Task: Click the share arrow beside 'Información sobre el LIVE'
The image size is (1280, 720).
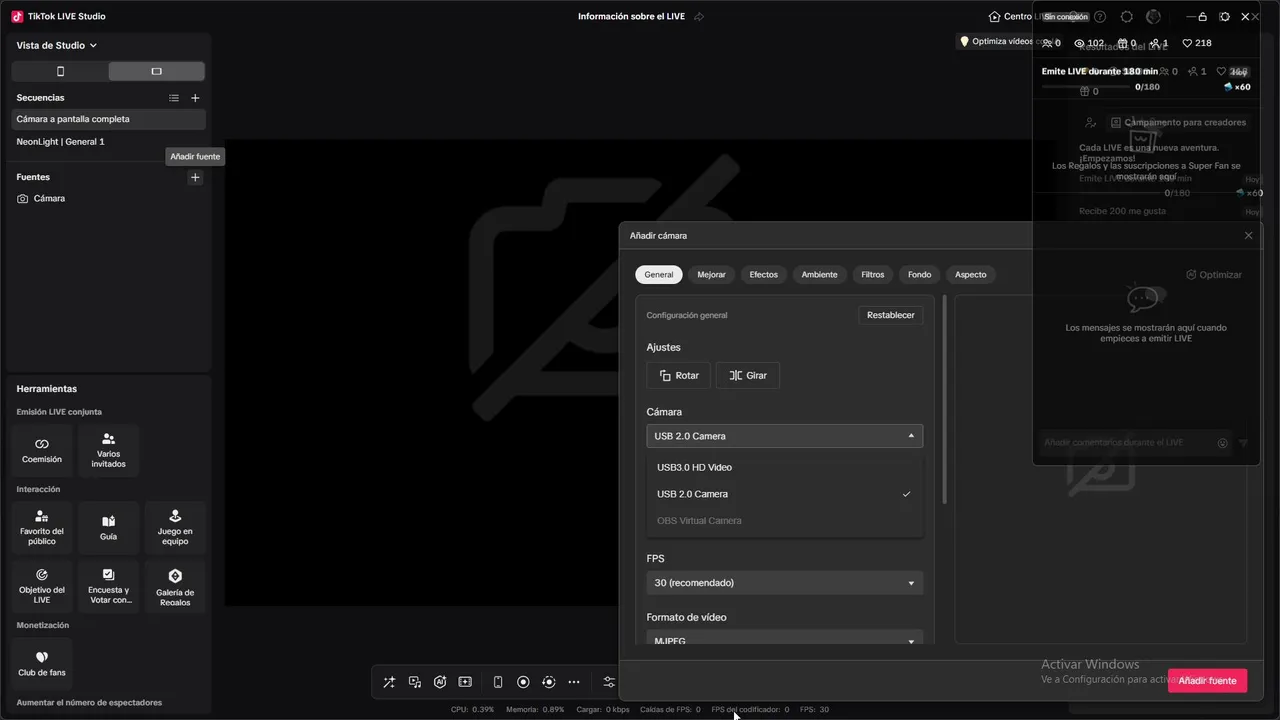Action: click(x=699, y=17)
